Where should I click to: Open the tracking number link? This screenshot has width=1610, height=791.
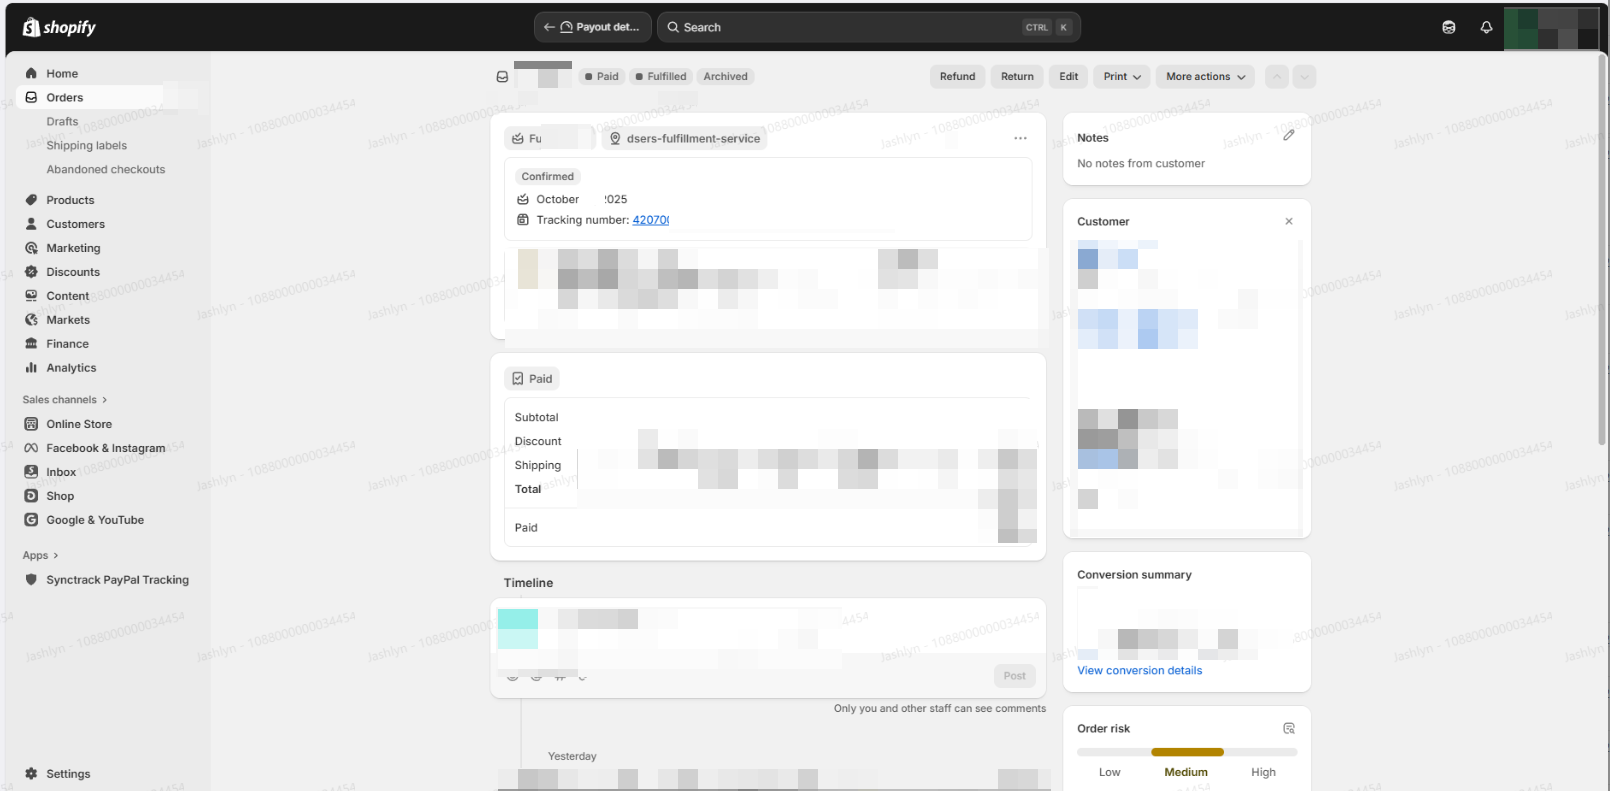tap(650, 220)
